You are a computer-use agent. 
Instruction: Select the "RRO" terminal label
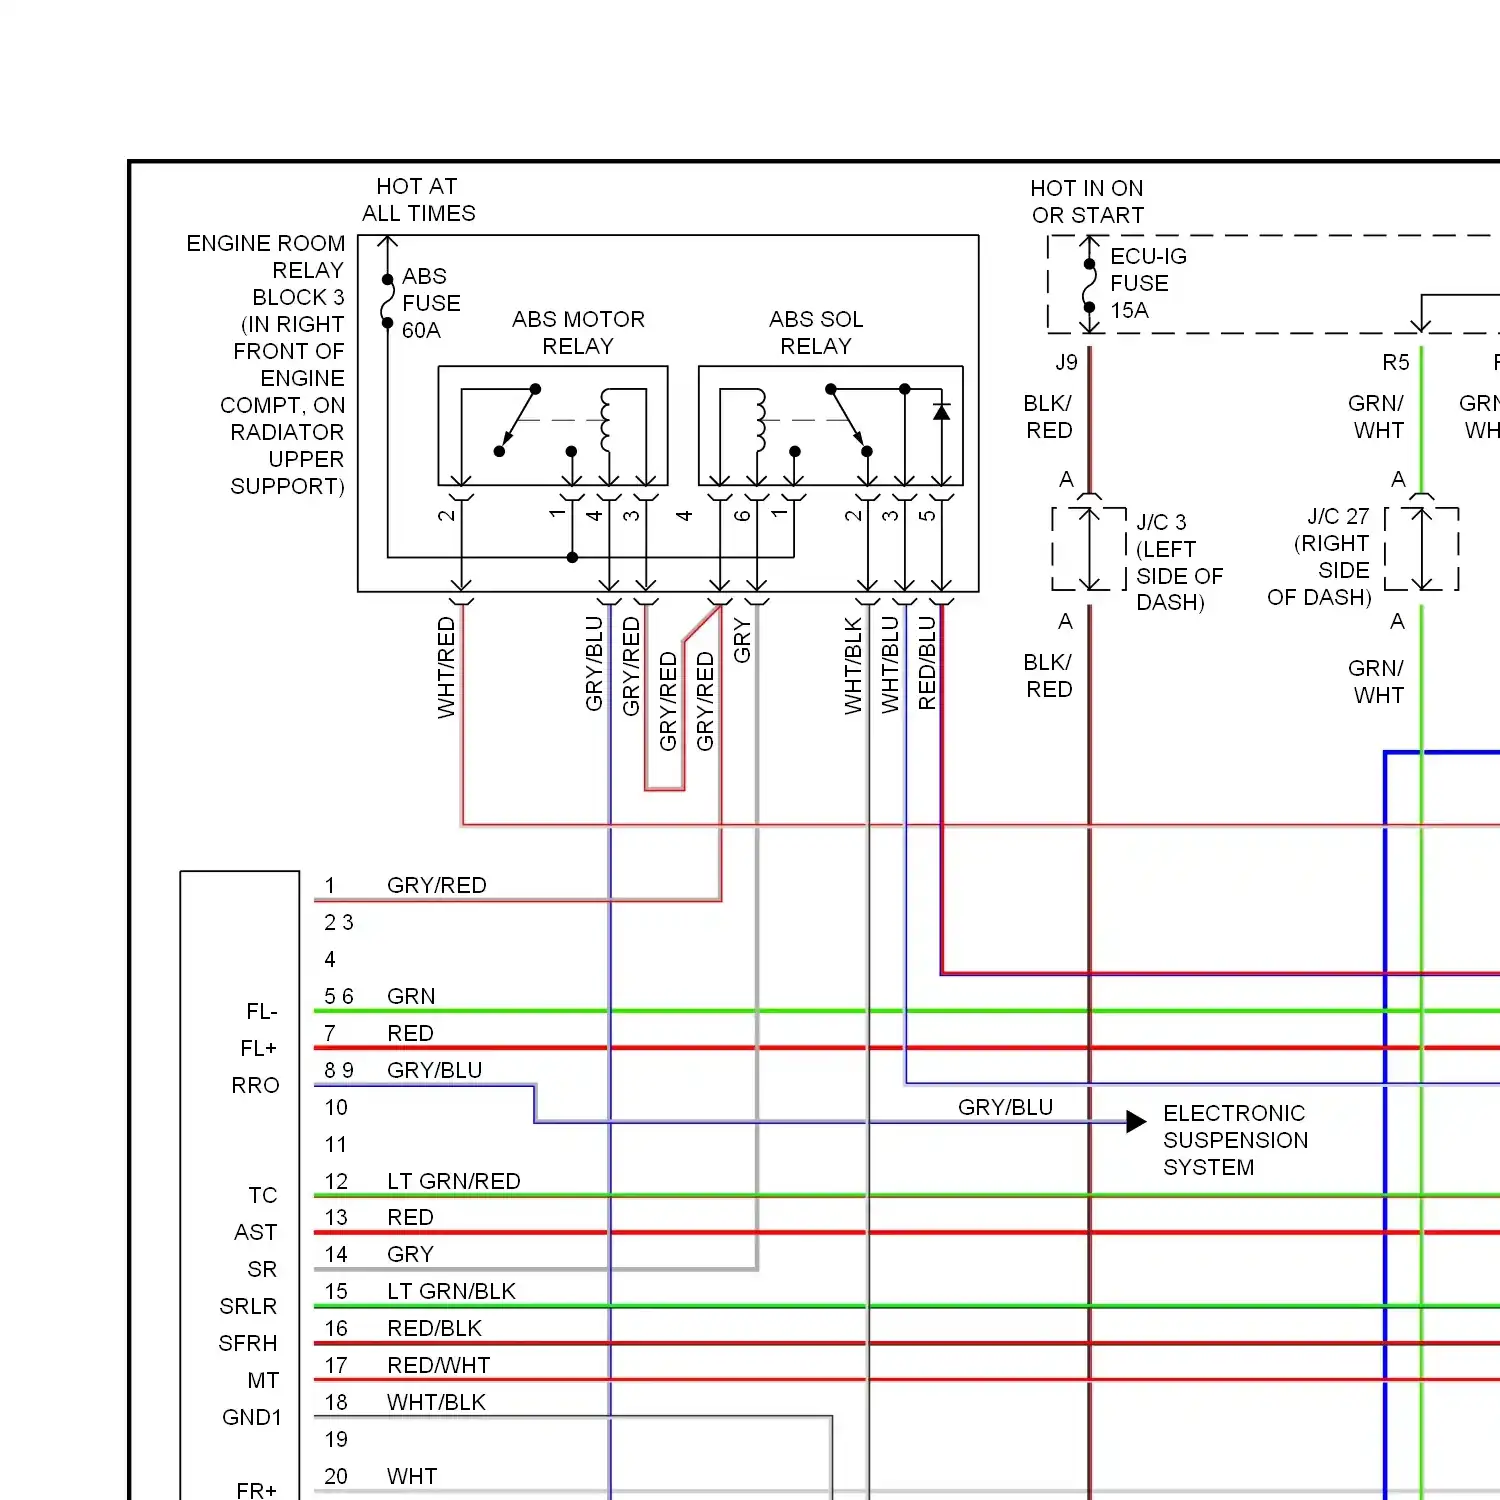tap(255, 1085)
